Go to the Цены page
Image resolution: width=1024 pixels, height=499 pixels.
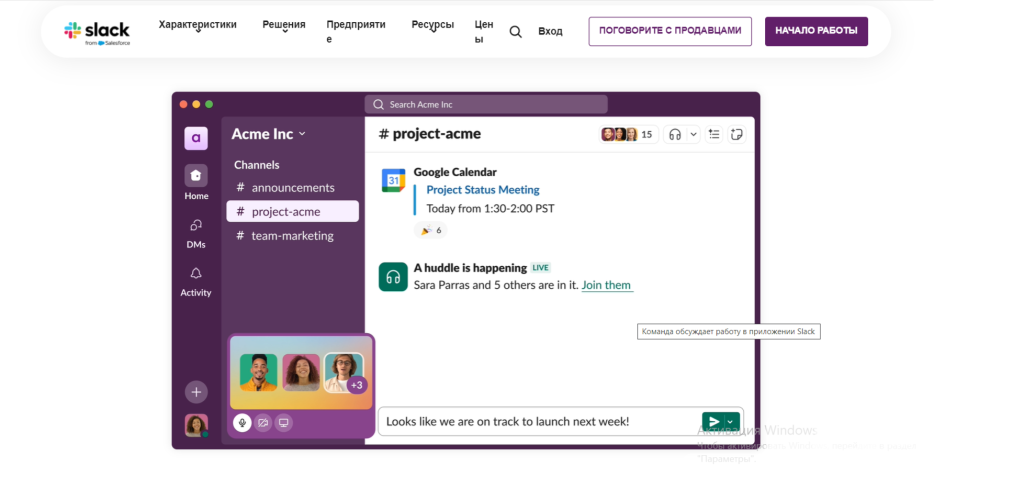coord(484,31)
